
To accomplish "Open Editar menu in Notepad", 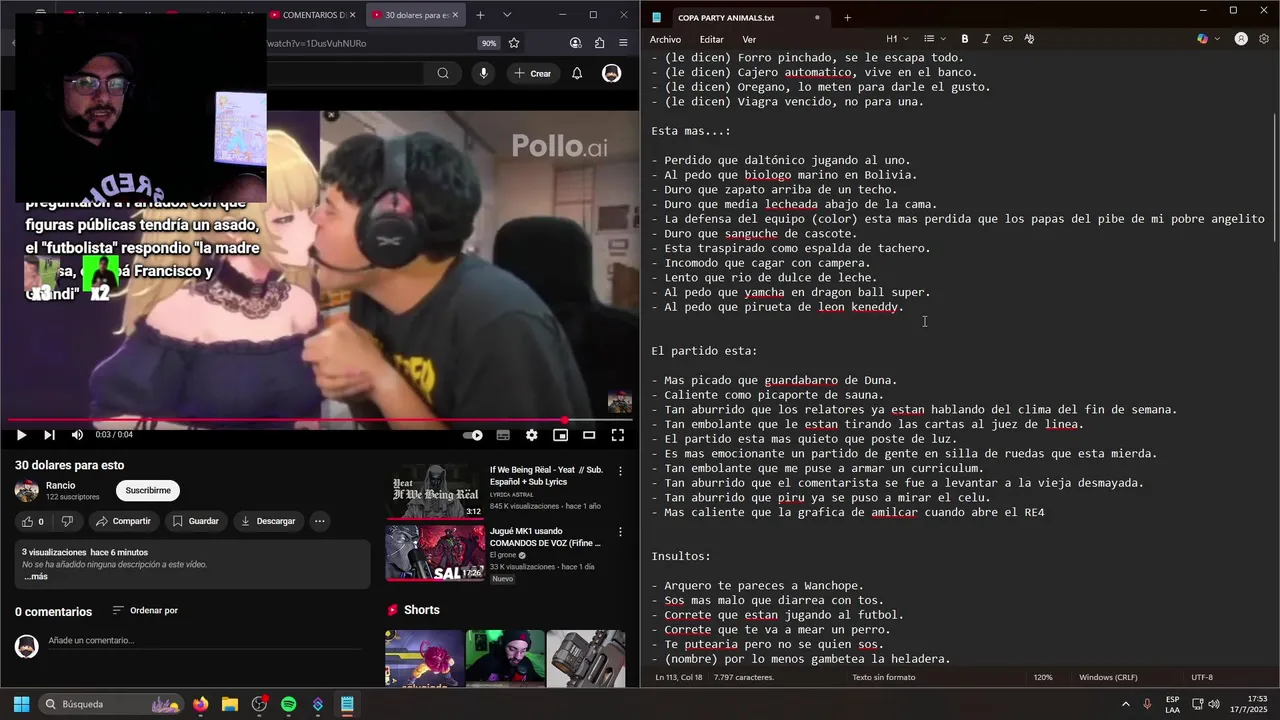I will coord(711,39).
